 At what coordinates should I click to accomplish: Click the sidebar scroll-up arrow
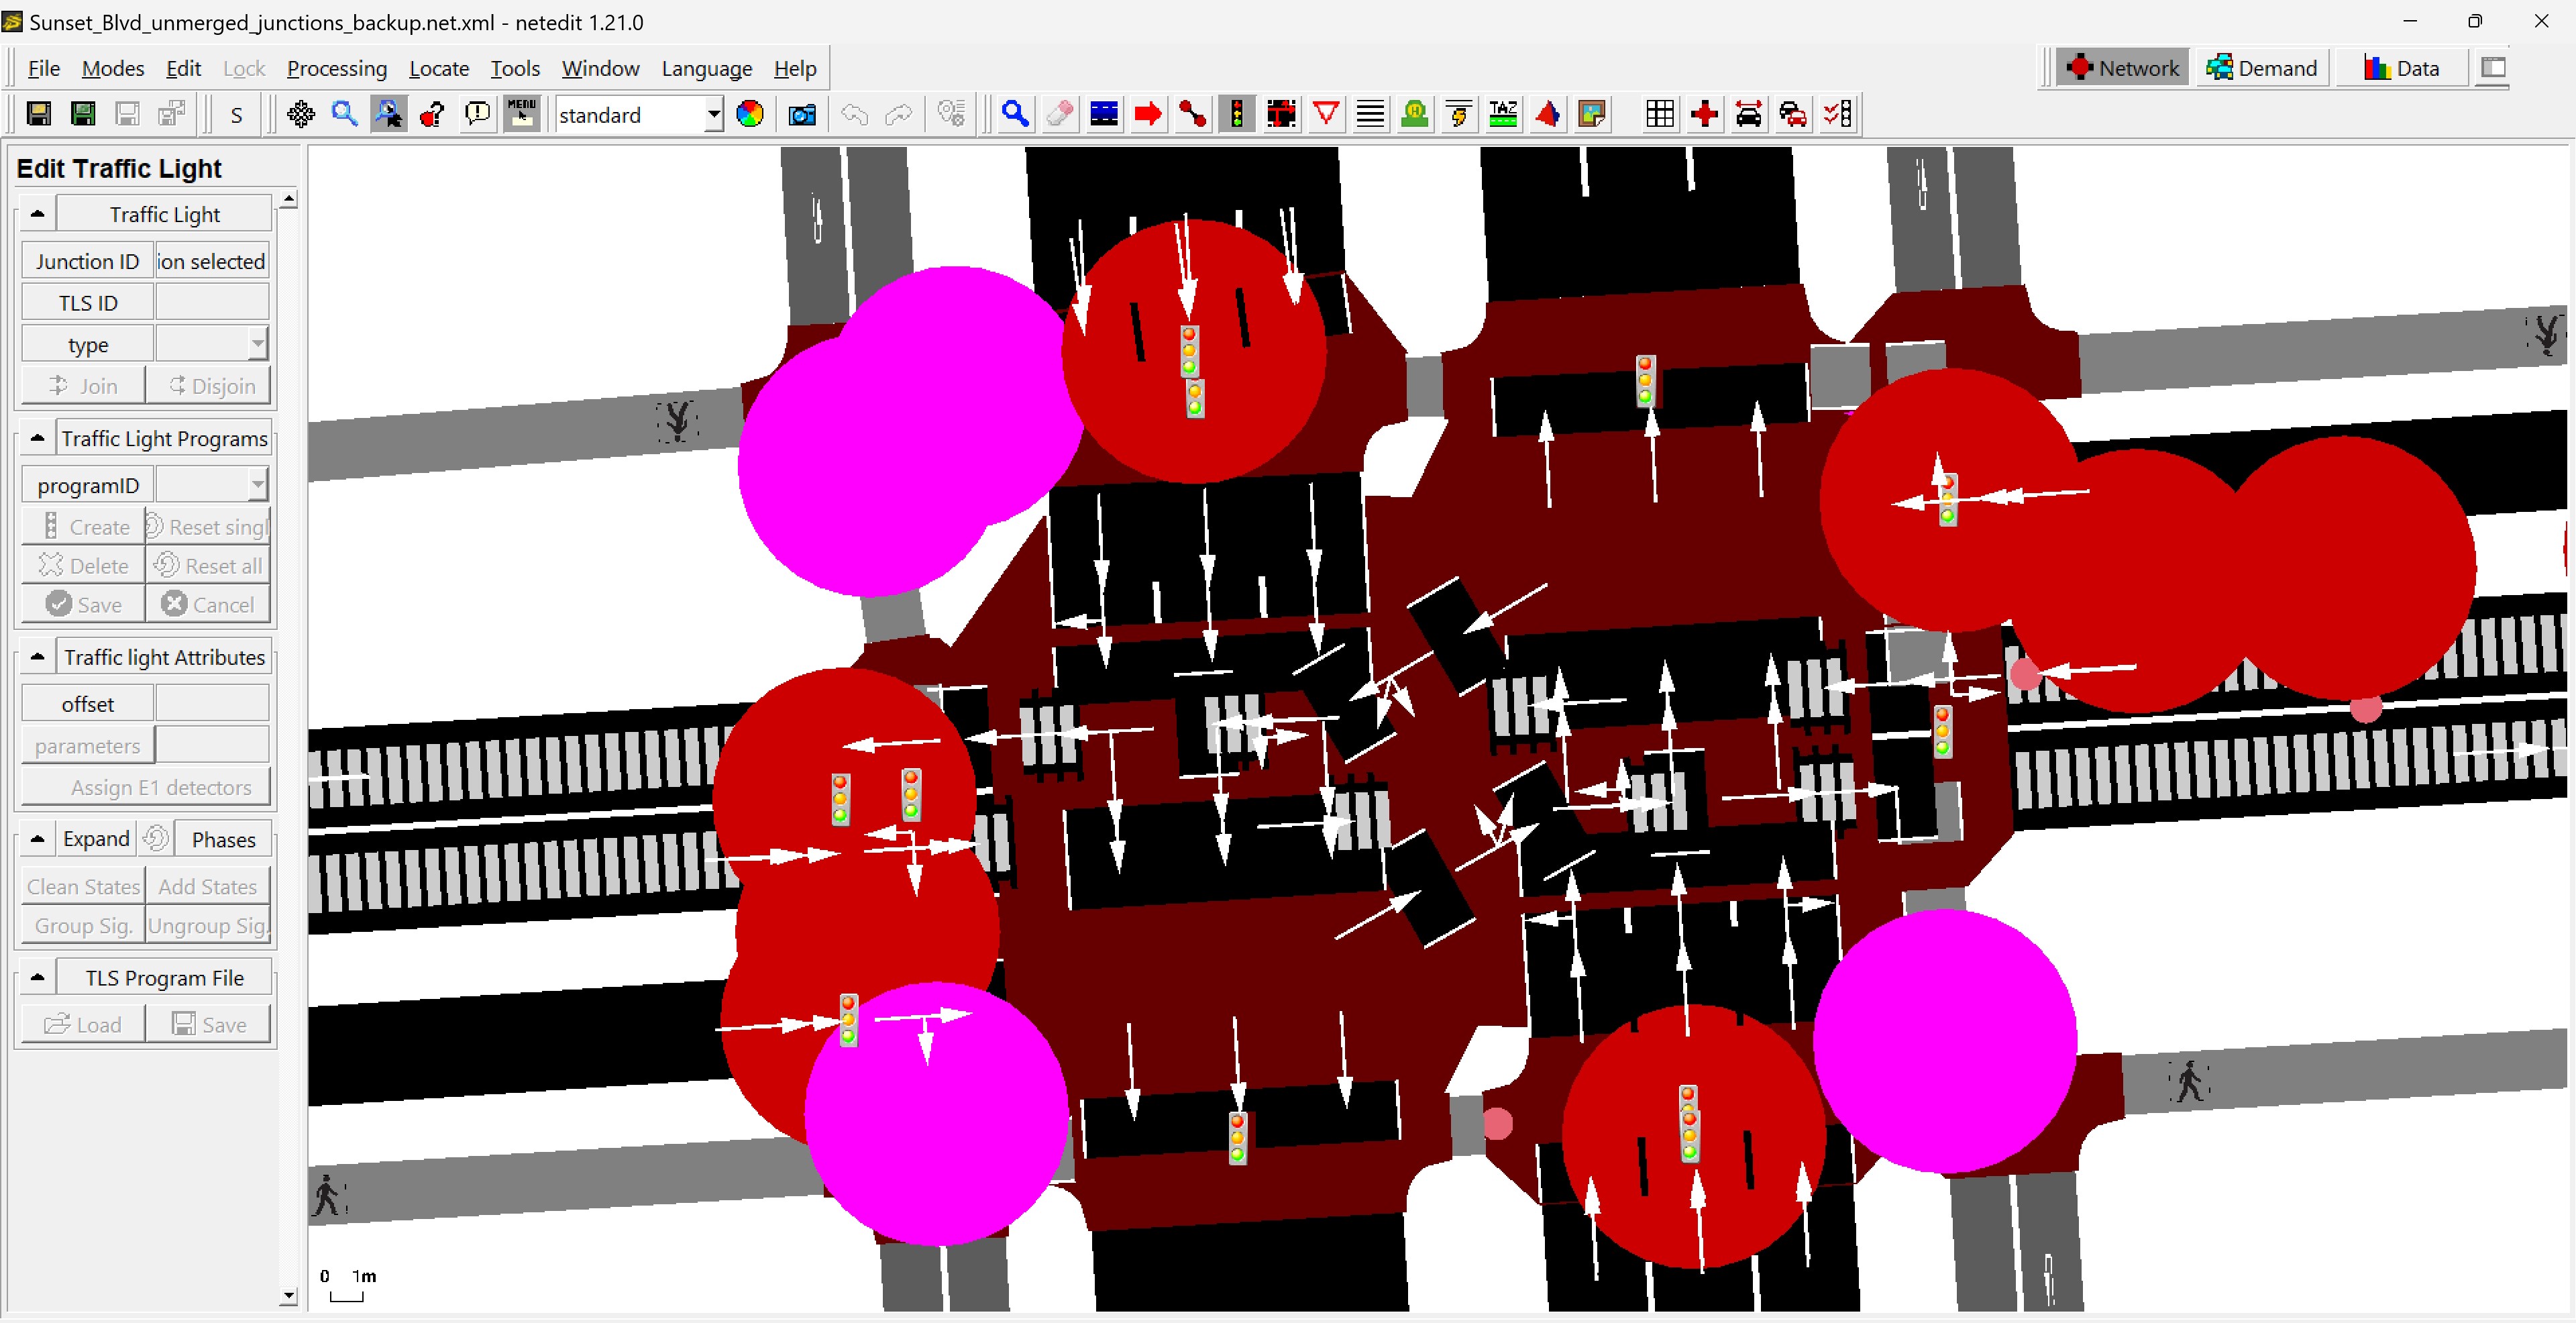[289, 199]
